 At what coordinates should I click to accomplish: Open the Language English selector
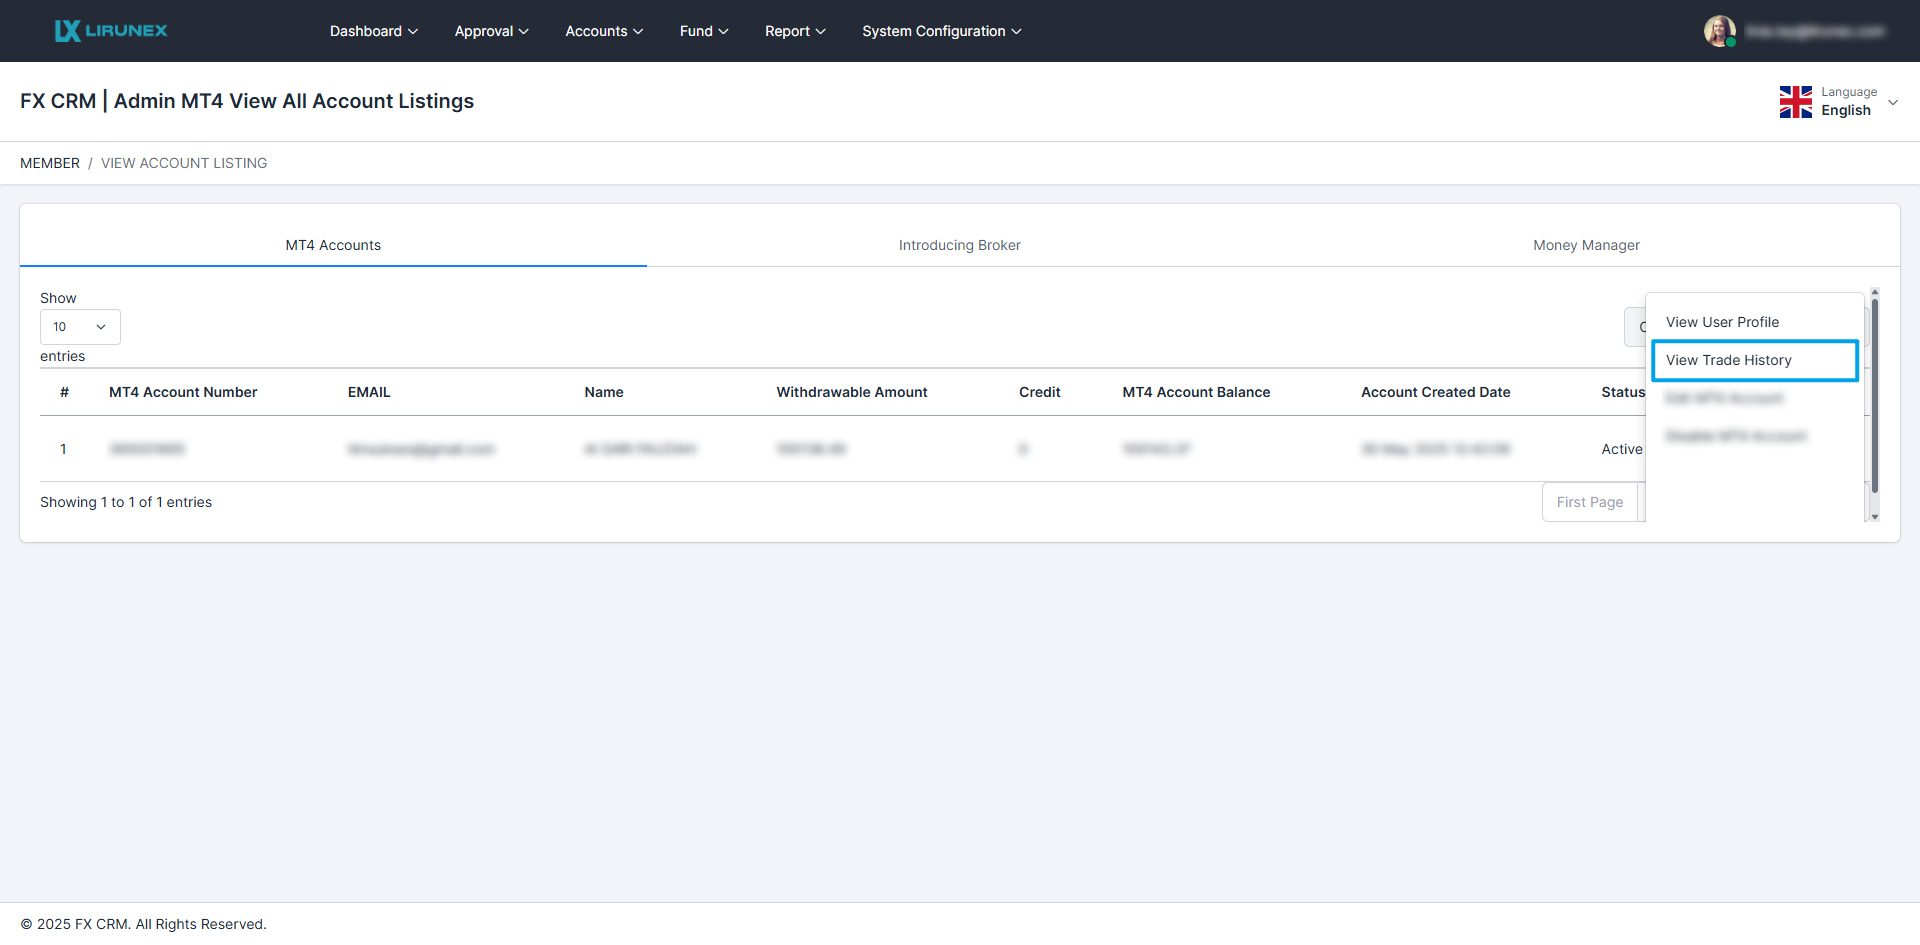[x=1857, y=102]
